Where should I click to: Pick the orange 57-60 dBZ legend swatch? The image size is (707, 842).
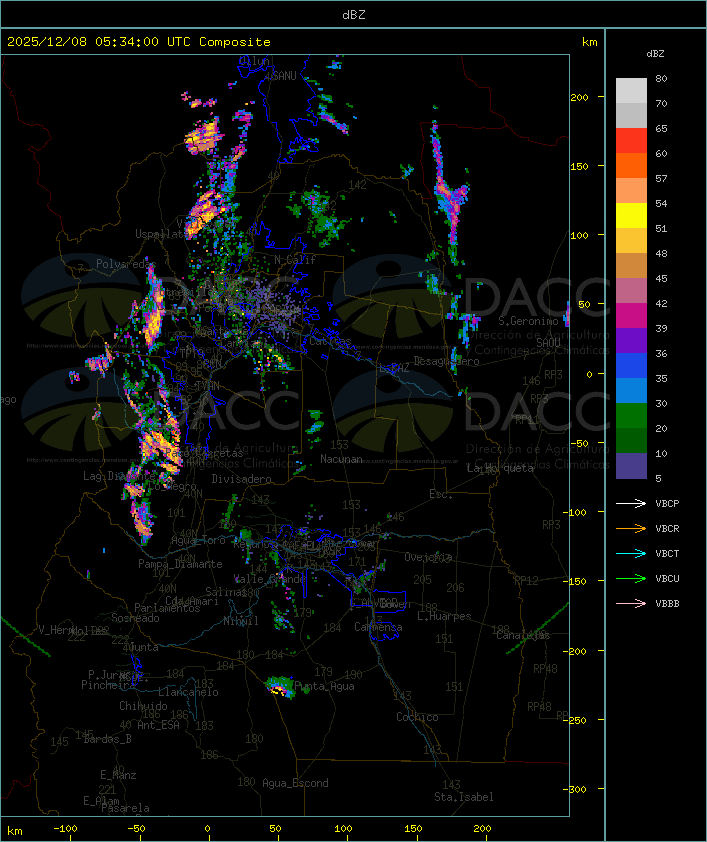(631, 166)
